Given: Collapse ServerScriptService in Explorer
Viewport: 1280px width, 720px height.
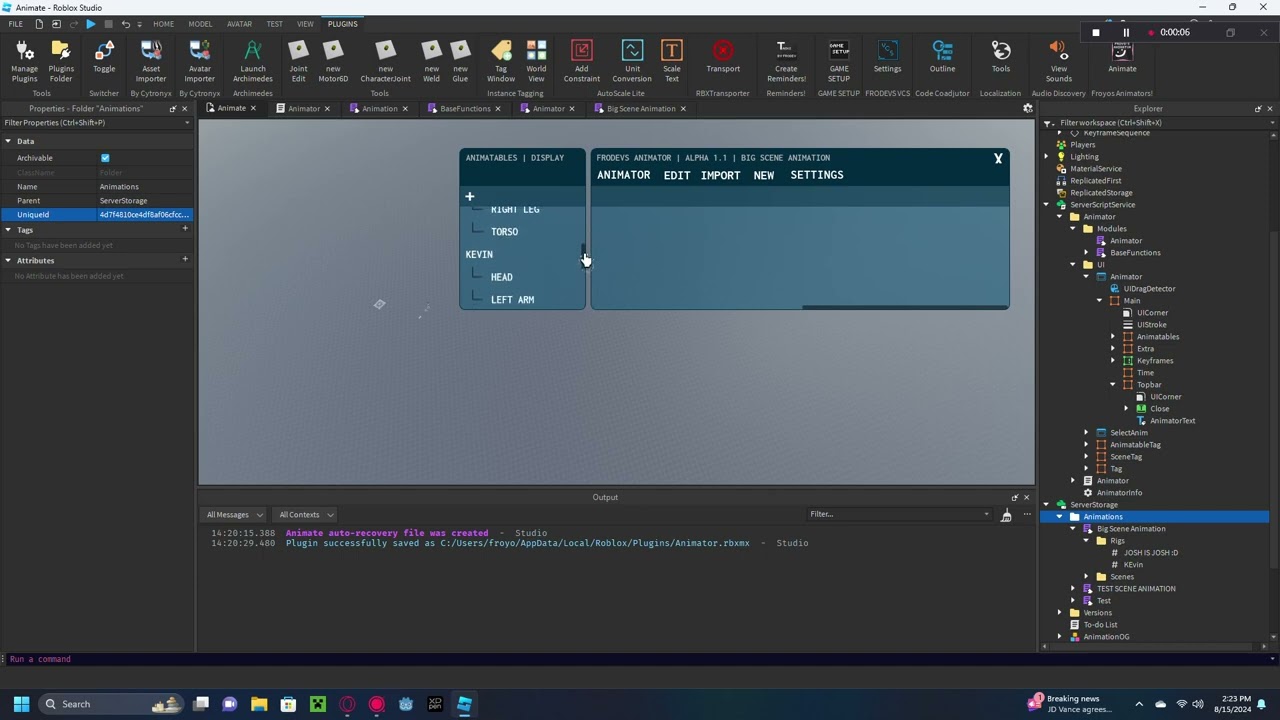Looking at the screenshot, I should coord(1047,205).
